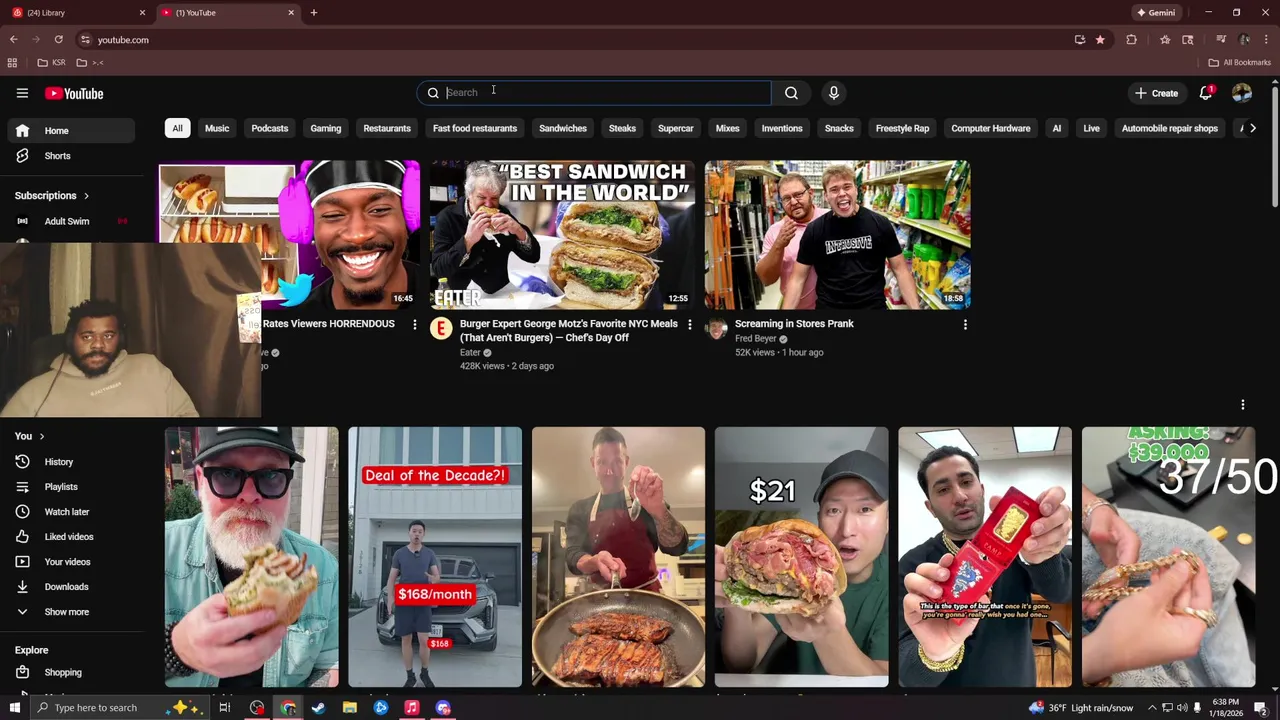Reload the page with the browser refresh icon
Viewport: 1280px width, 720px height.
pos(59,40)
